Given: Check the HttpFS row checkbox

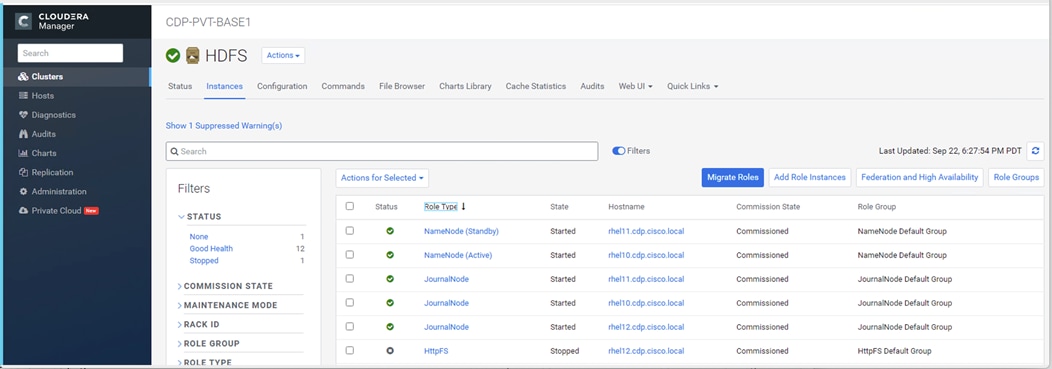Looking at the screenshot, I should tap(350, 350).
